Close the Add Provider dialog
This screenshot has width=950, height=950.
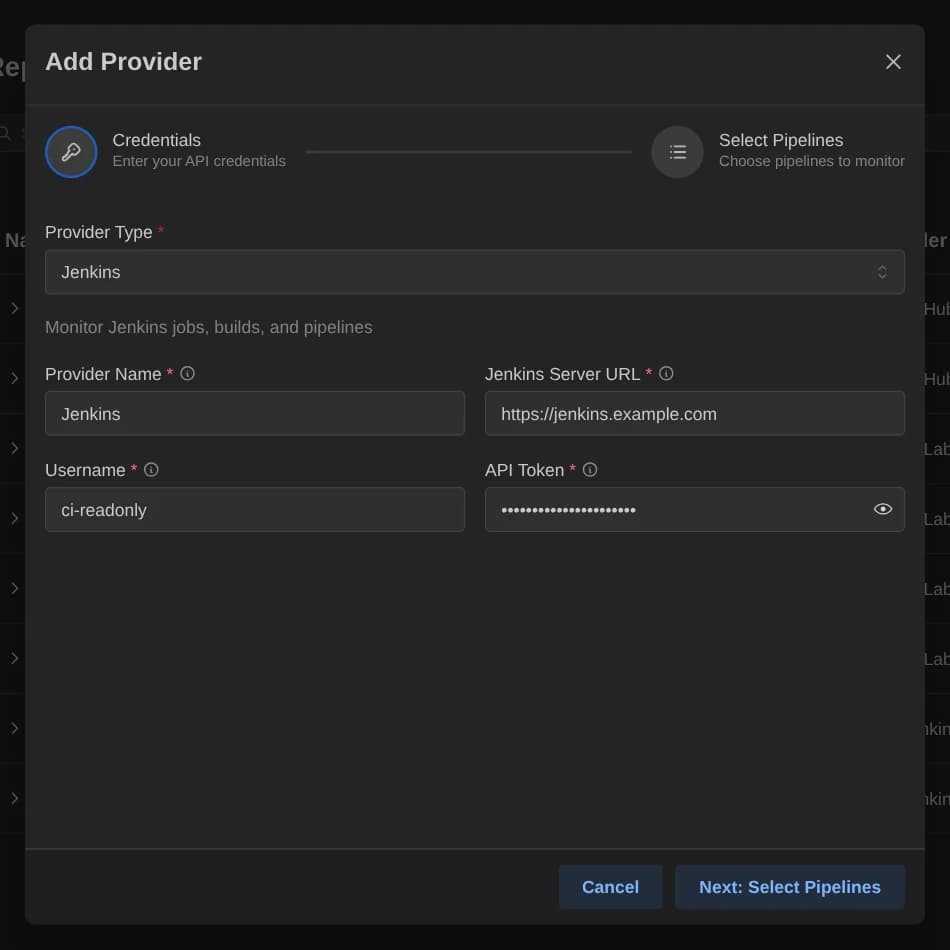coord(892,62)
